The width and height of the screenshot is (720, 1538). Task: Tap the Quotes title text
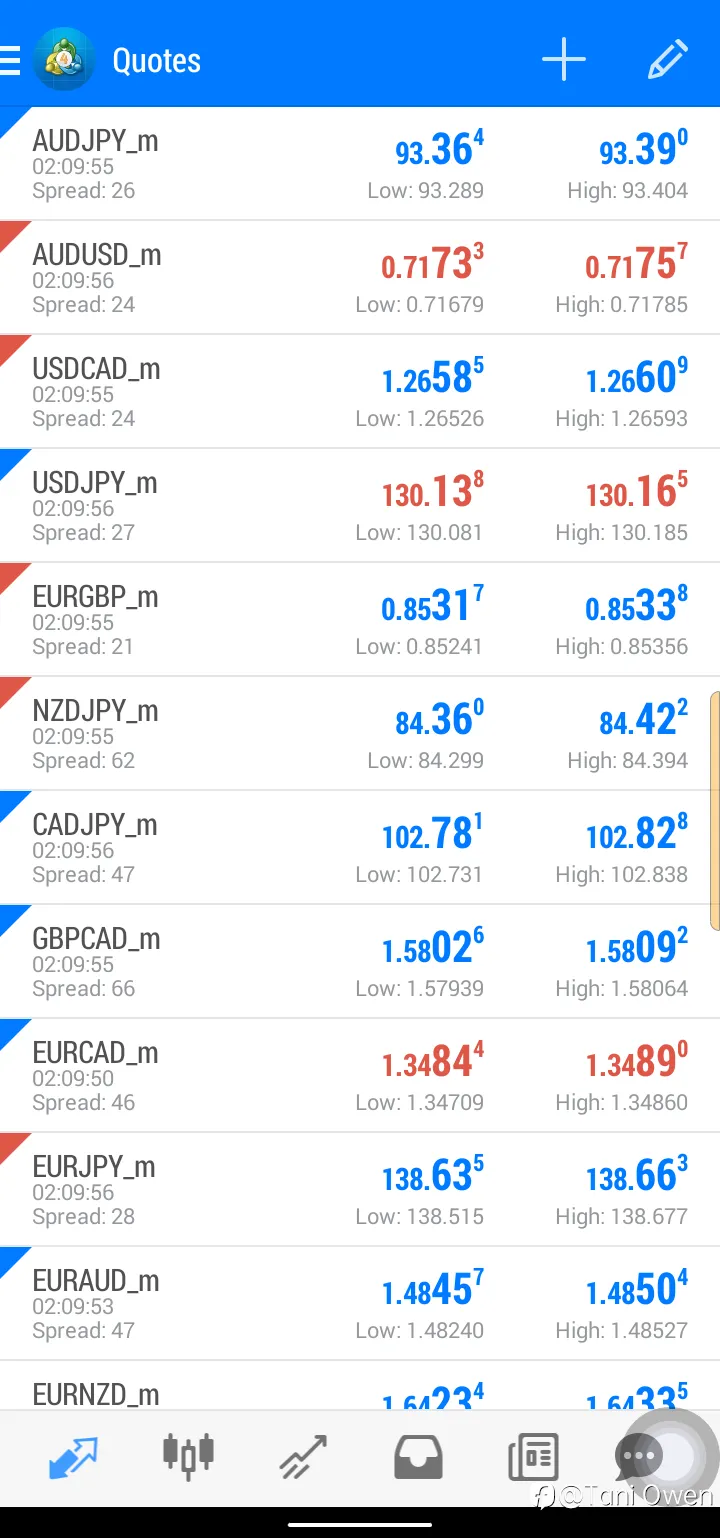[x=157, y=61]
